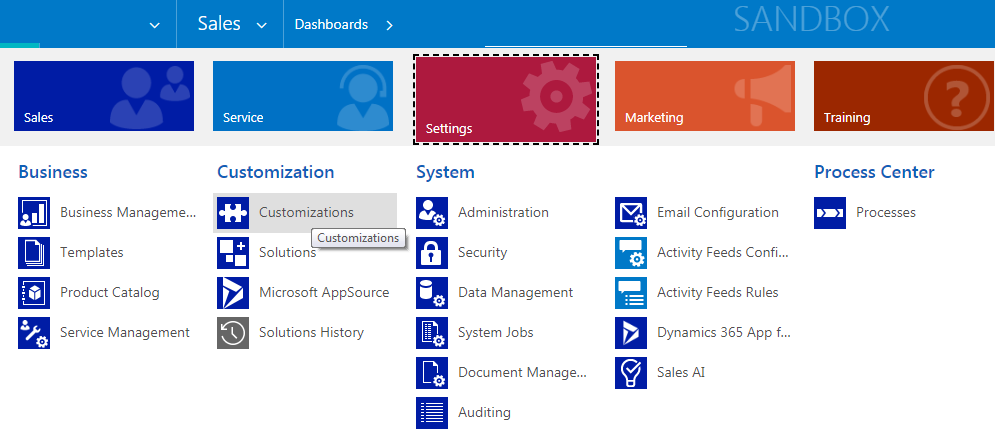
Task: Open the Service area tile
Action: point(303,96)
